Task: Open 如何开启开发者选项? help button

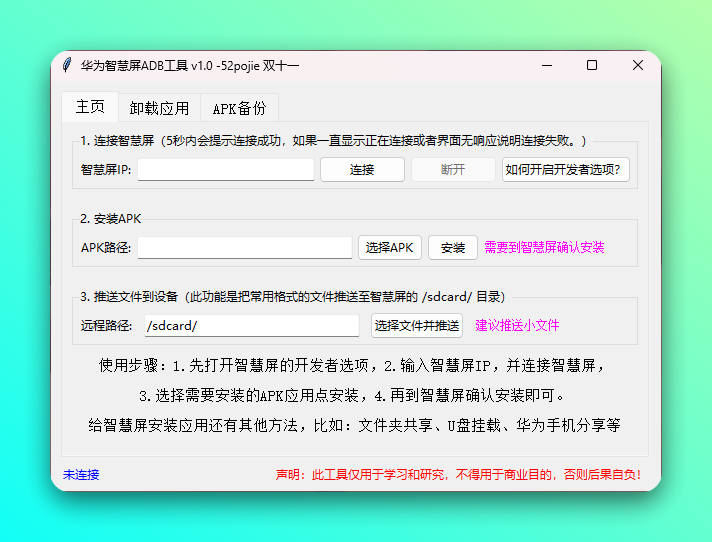Action: 565,169
